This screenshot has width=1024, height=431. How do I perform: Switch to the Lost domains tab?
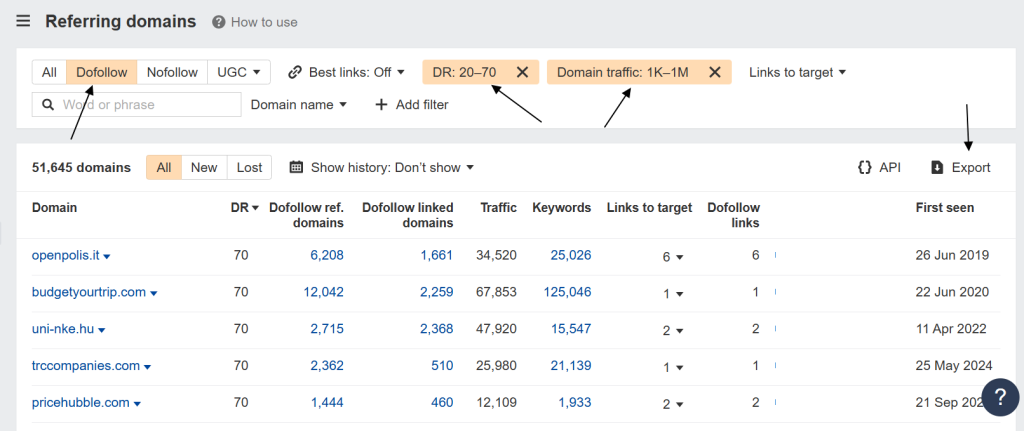pyautogui.click(x=249, y=168)
